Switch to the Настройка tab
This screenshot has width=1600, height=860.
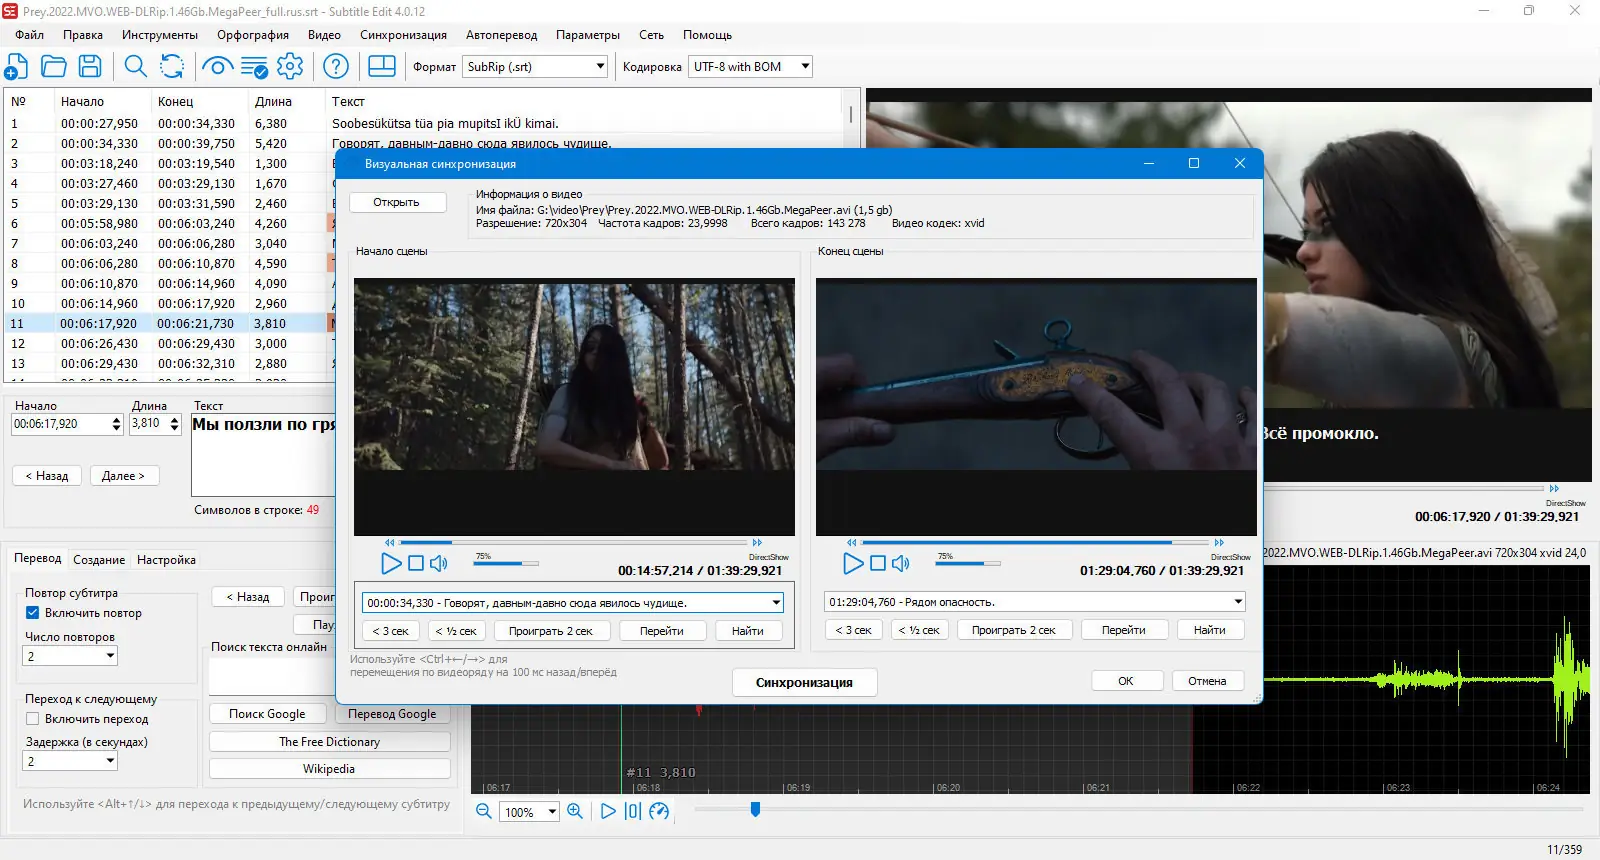coord(166,560)
